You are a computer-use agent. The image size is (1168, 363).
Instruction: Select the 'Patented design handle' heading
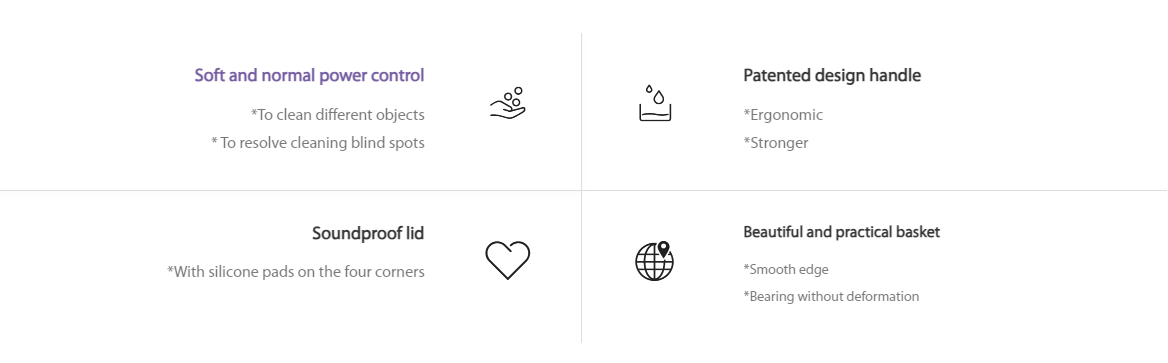click(x=832, y=75)
